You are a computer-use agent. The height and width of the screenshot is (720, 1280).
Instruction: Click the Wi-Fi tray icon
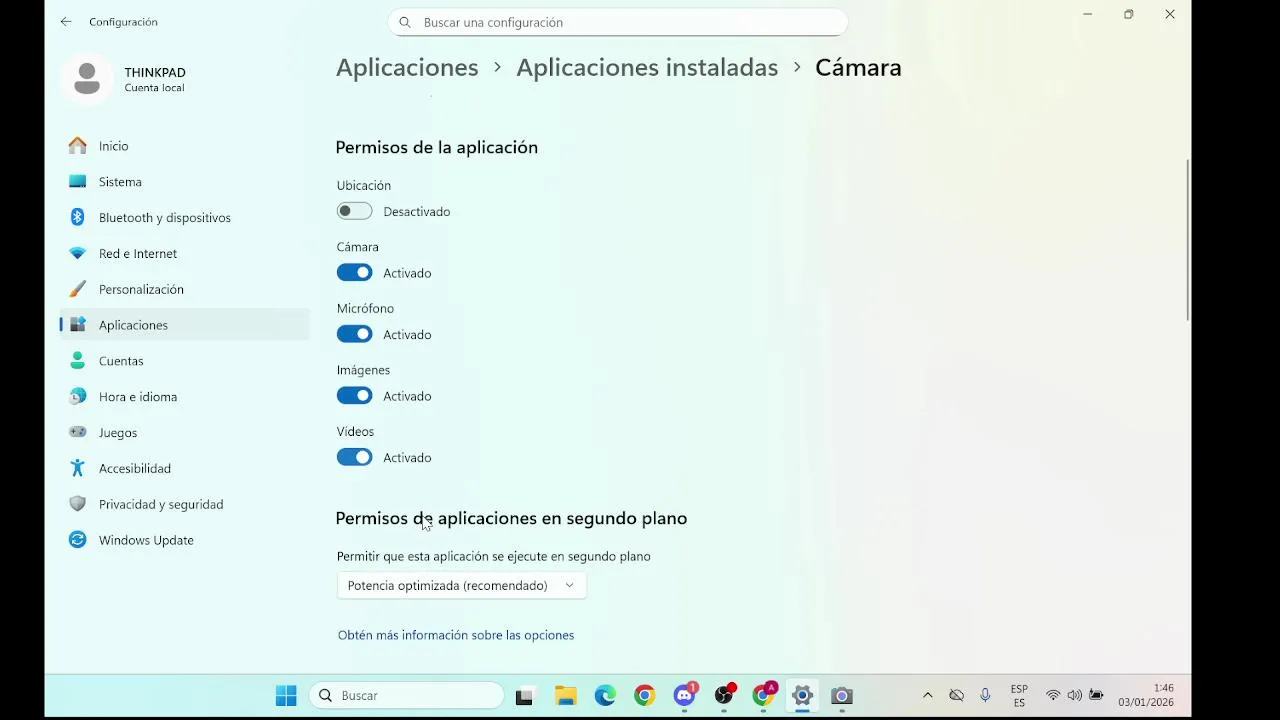(1053, 696)
